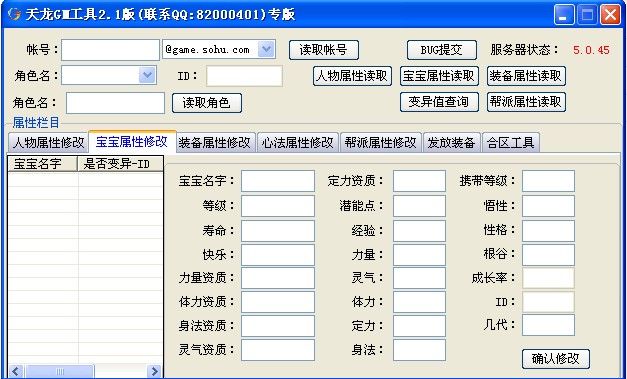This screenshot has width=627, height=379.
Task: Confirm changes with 确认修改 button
Action: point(555,359)
